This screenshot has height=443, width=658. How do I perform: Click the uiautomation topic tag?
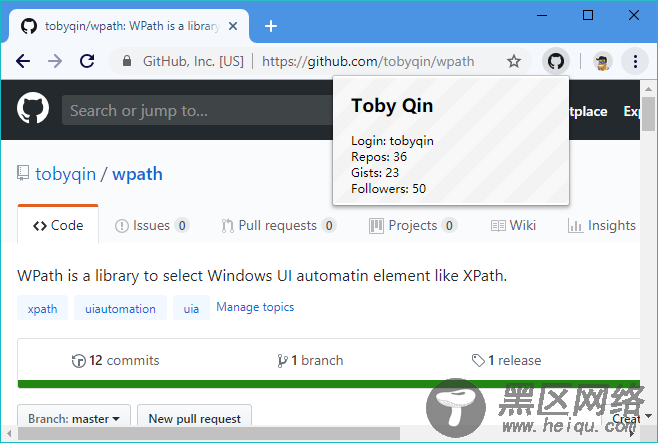pos(120,308)
